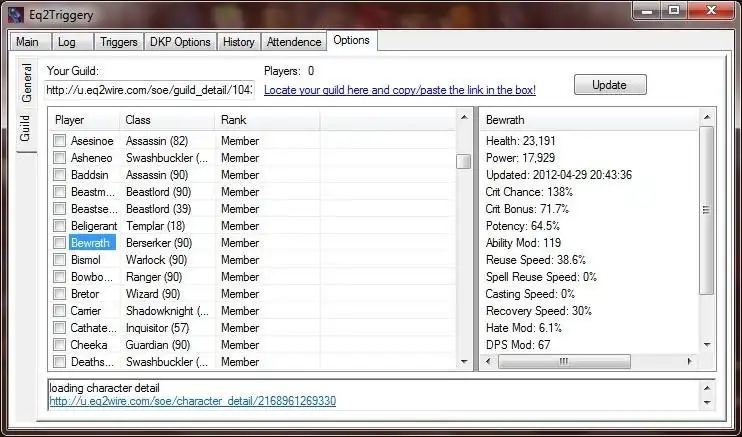Tick the Baddsin player checkbox
Viewport: 742px width, 437px height.
pos(60,175)
